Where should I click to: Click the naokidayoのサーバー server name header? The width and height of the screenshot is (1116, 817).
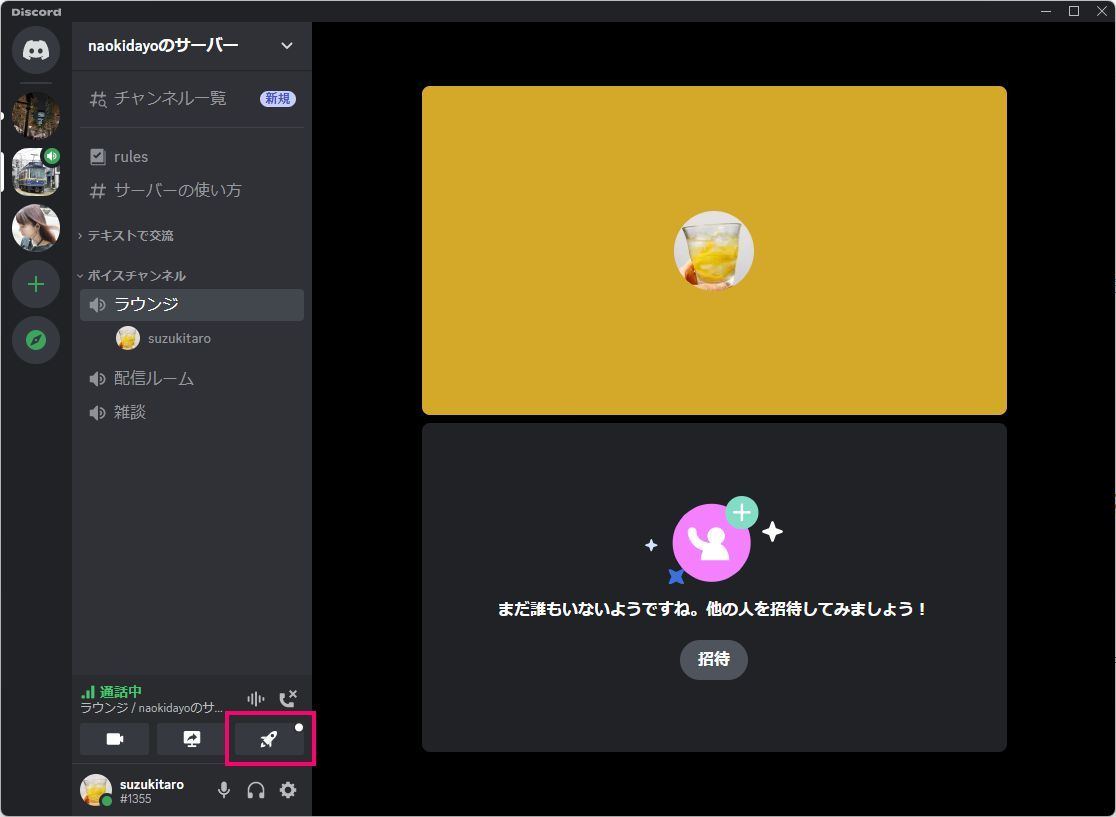click(x=163, y=46)
